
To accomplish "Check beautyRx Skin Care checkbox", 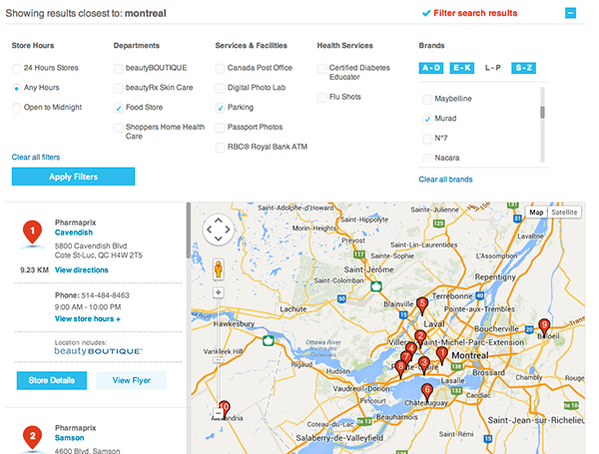I will coord(118,88).
